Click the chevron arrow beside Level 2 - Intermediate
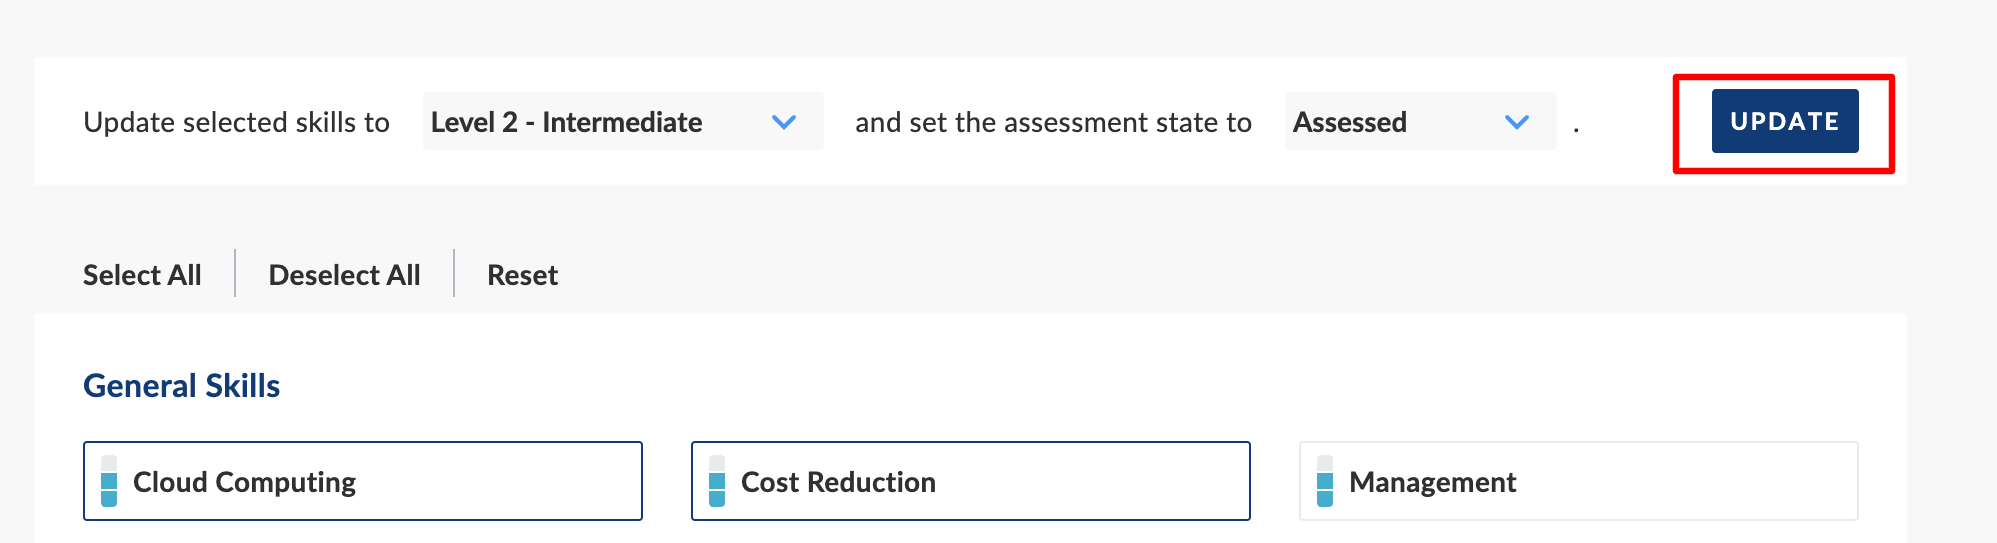Screen dimensions: 1997x543 784,122
